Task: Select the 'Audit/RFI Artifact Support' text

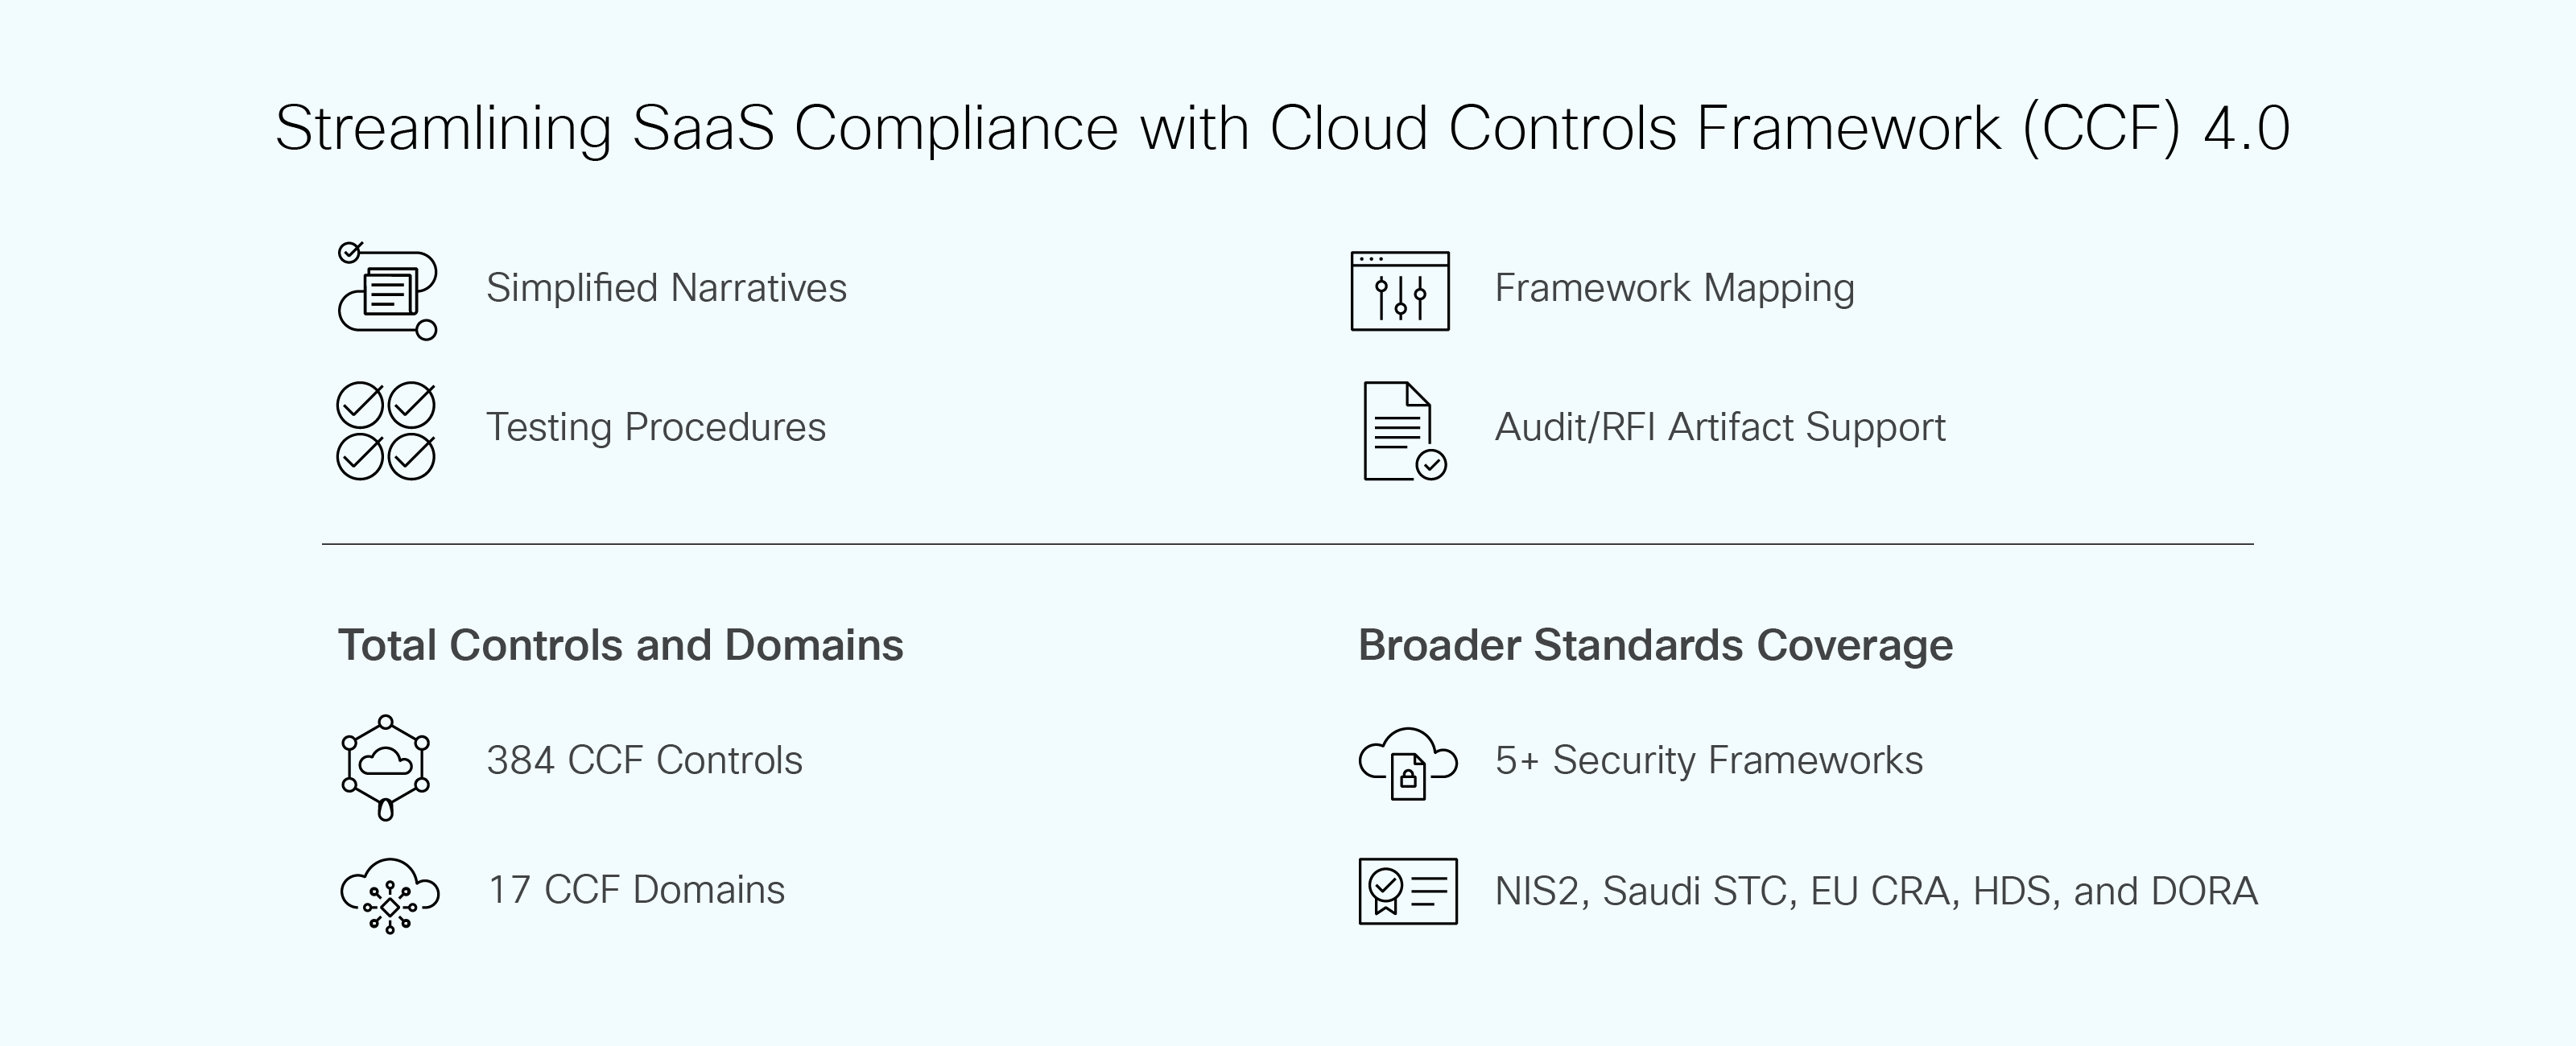Action: (x=1720, y=427)
